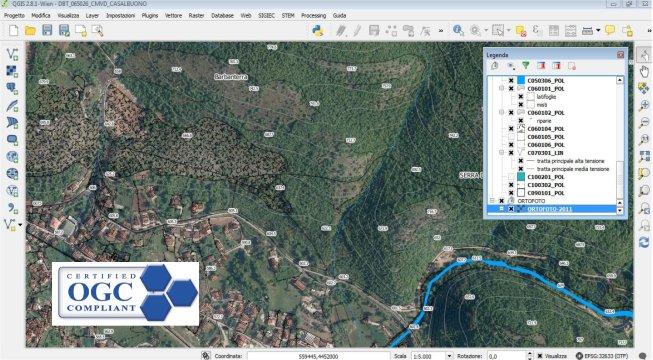The height and width of the screenshot is (360, 653).
Task: Click the Save Project floppy icon
Action: coord(47,30)
